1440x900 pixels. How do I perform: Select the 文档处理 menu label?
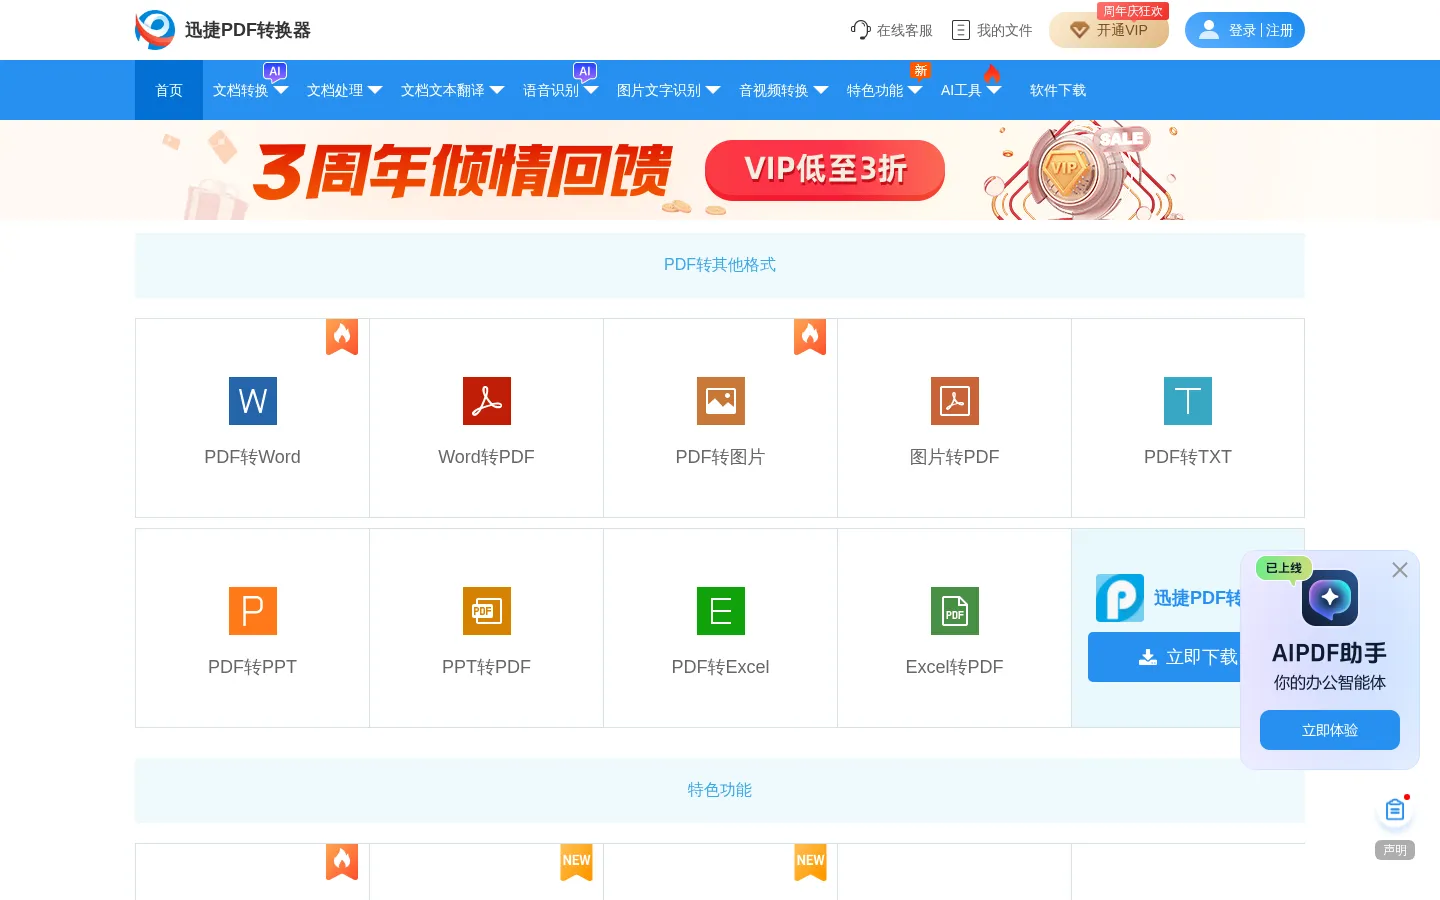click(335, 90)
